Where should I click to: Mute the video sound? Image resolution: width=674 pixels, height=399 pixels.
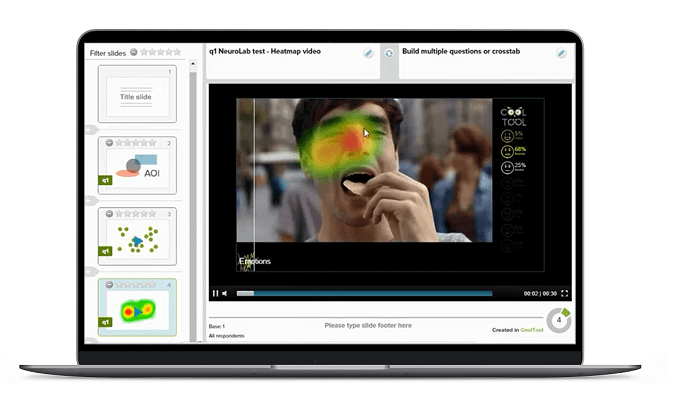click(225, 293)
